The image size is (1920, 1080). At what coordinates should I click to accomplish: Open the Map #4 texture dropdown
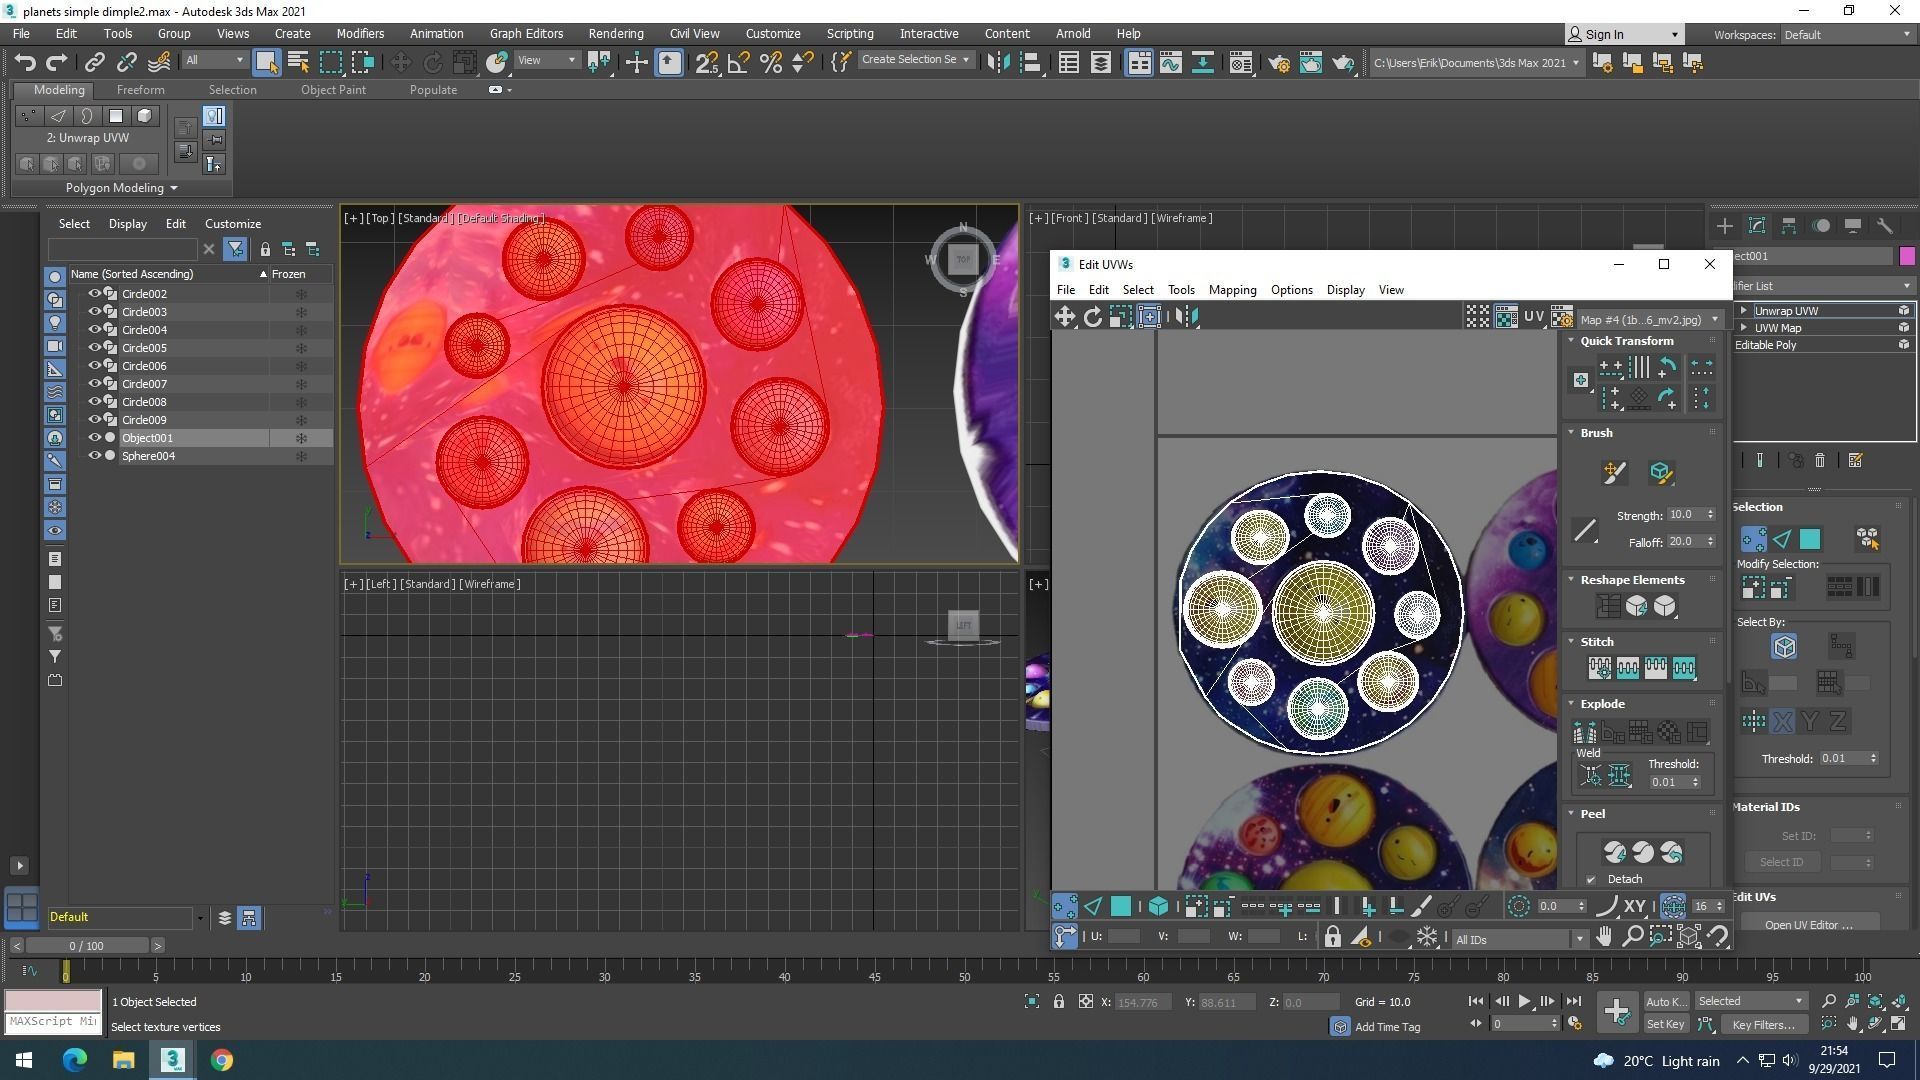click(x=1716, y=319)
